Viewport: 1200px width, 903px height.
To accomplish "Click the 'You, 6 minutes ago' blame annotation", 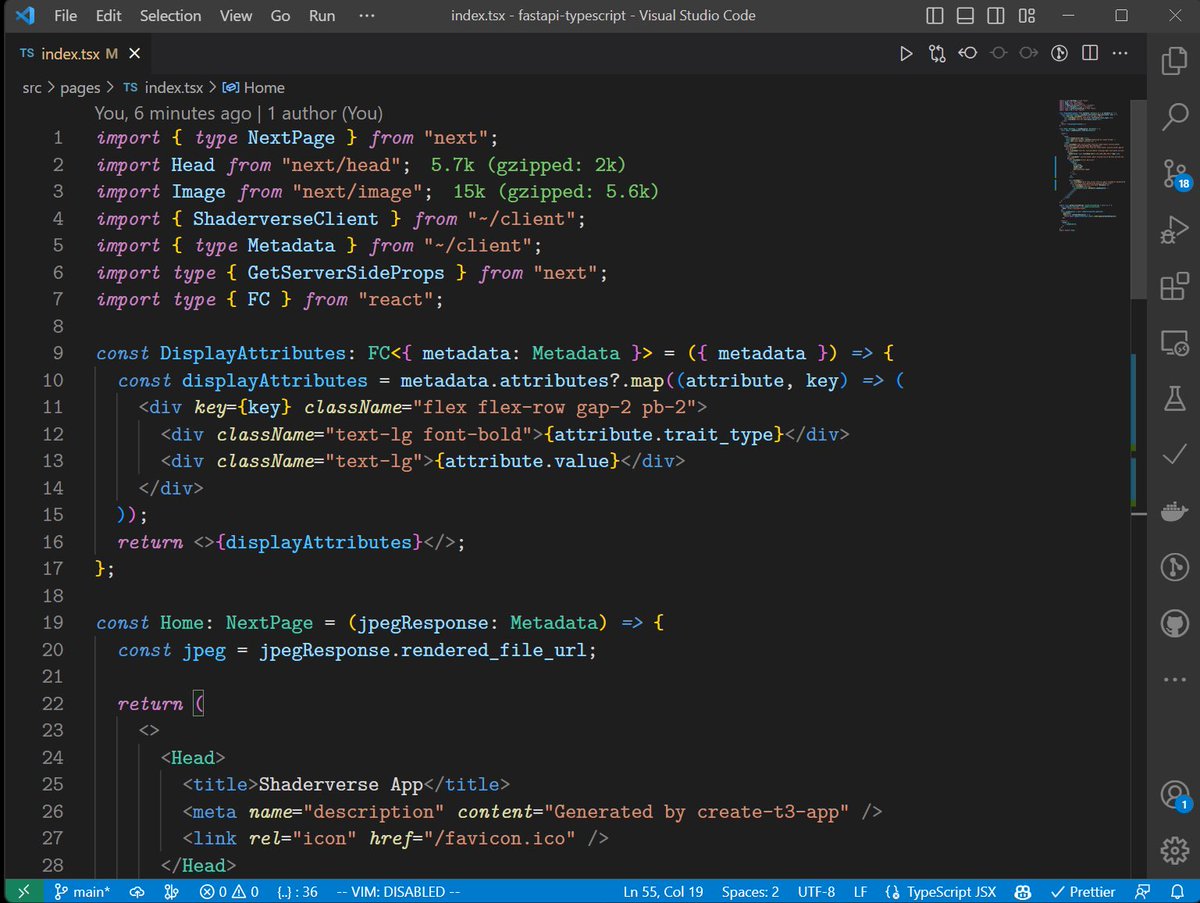I will (238, 114).
